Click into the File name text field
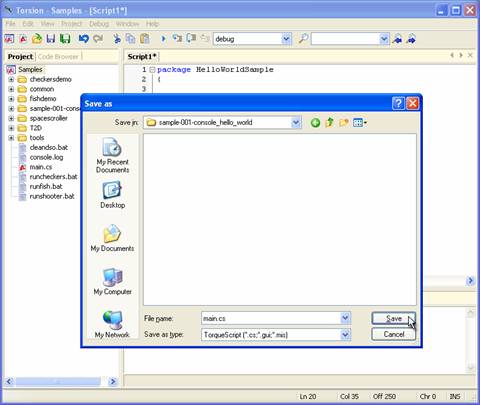 [x=271, y=318]
